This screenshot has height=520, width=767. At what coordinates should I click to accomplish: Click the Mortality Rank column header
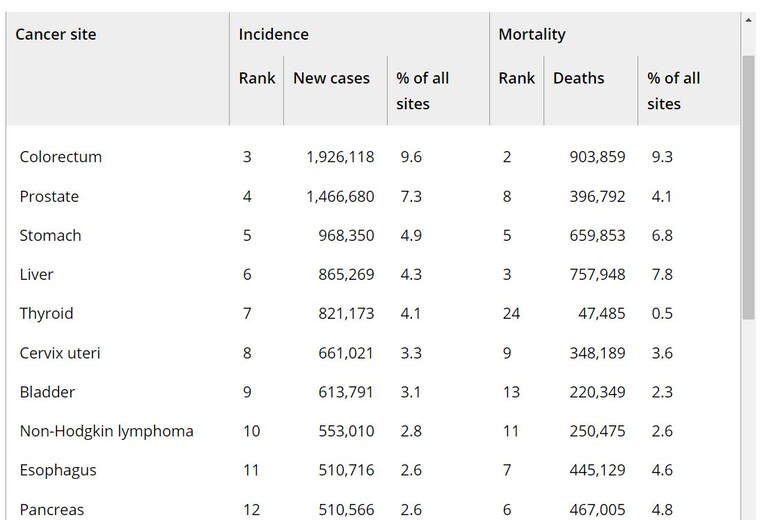(517, 78)
